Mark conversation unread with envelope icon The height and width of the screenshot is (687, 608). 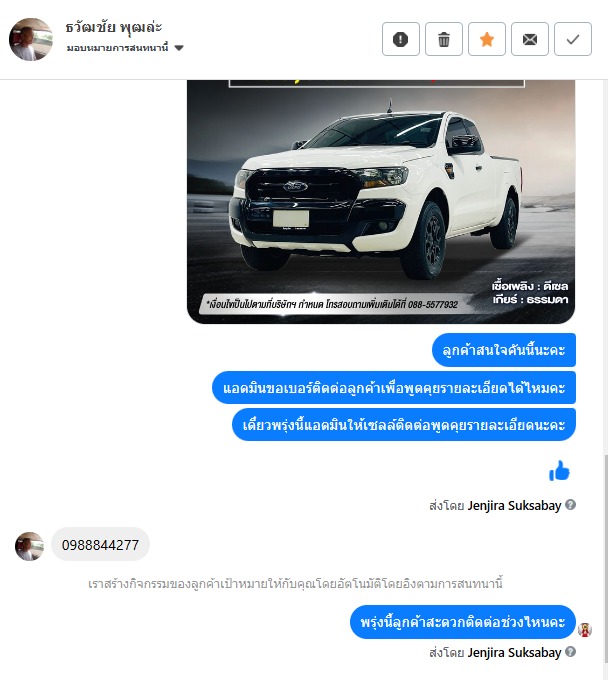click(530, 39)
